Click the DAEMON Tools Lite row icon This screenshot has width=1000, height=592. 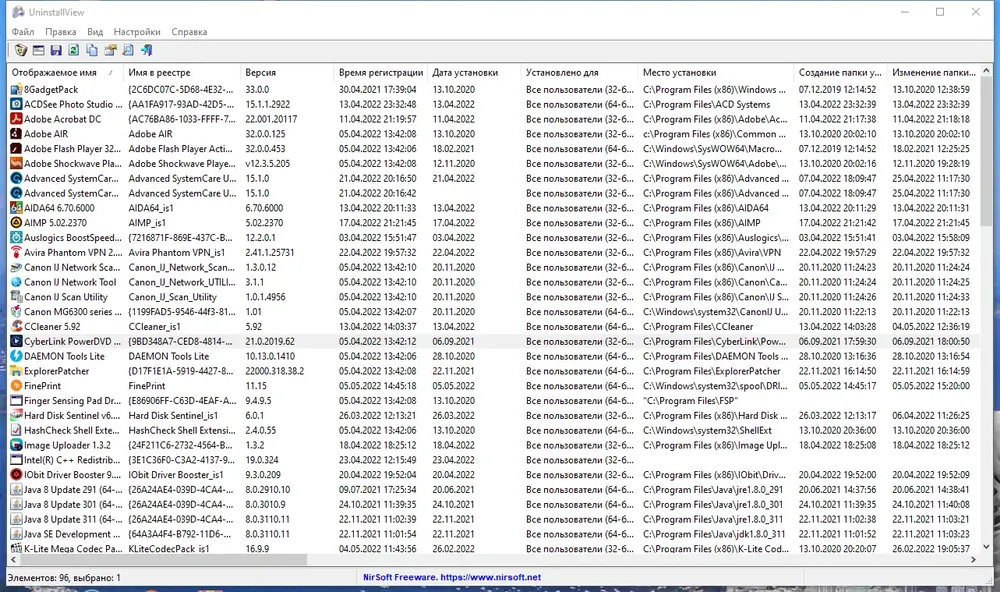click(x=17, y=356)
